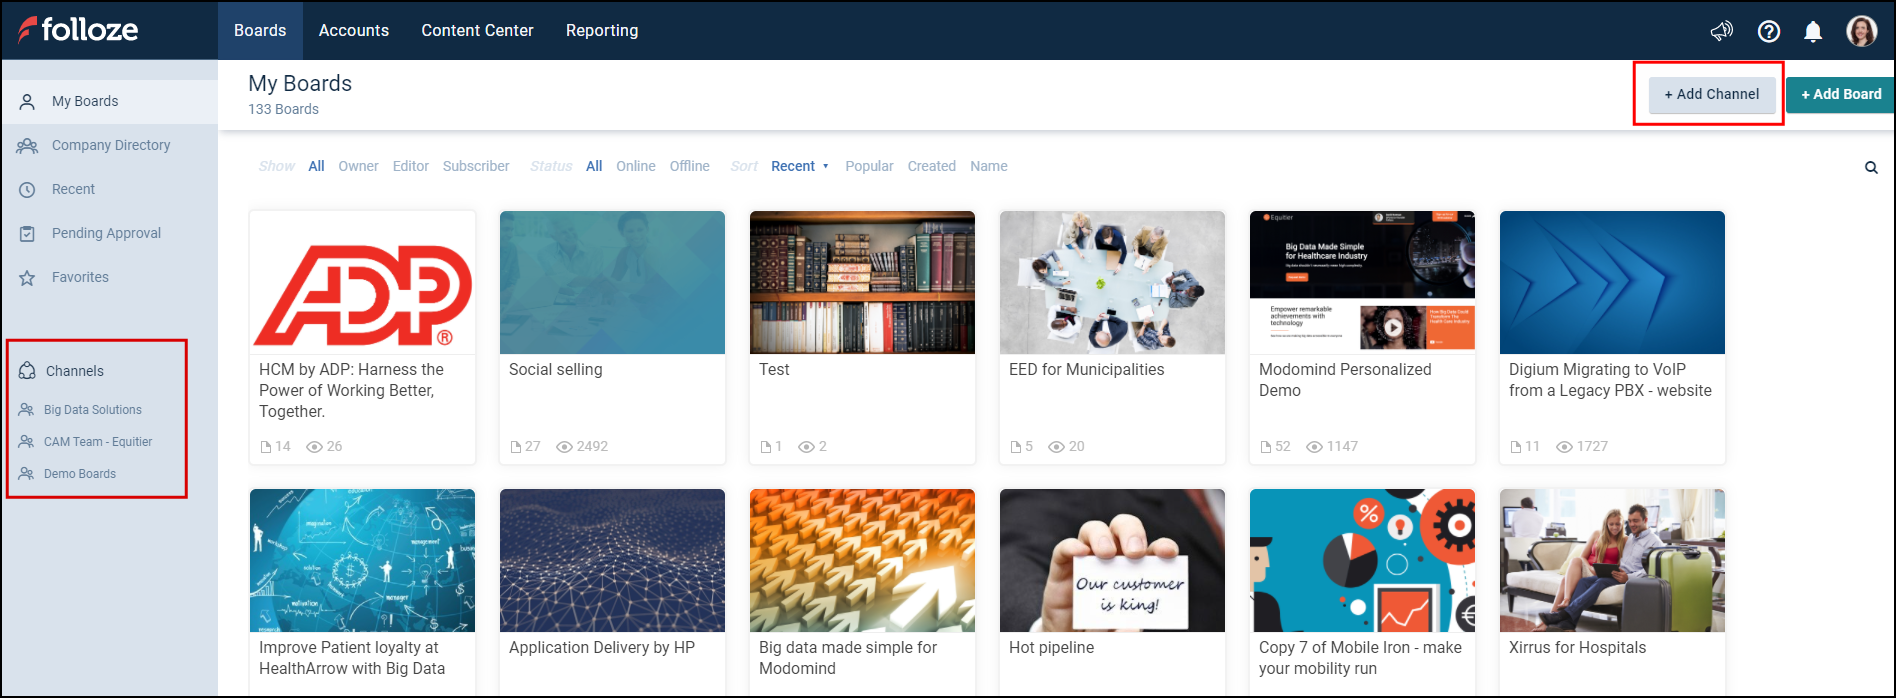Open the user profile avatar

pyautogui.click(x=1861, y=31)
